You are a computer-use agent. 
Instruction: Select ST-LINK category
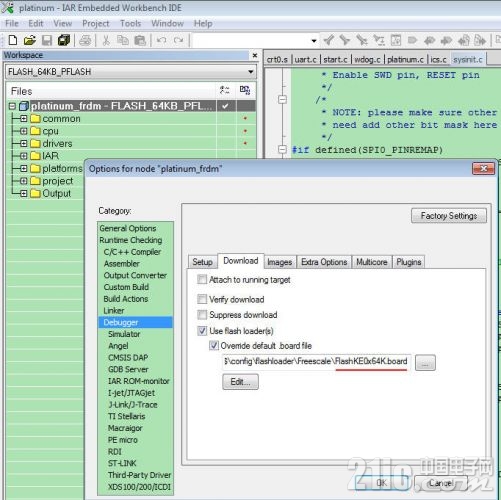coord(122,463)
